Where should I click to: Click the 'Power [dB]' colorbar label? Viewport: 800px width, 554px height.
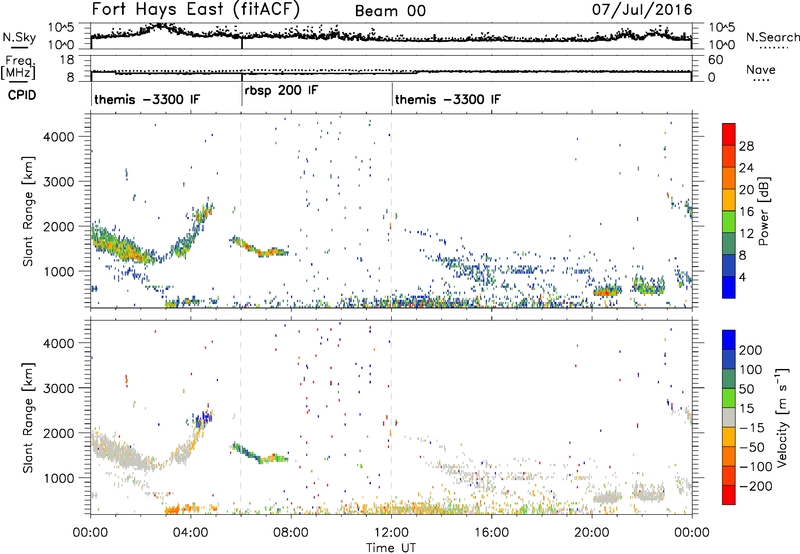point(763,212)
